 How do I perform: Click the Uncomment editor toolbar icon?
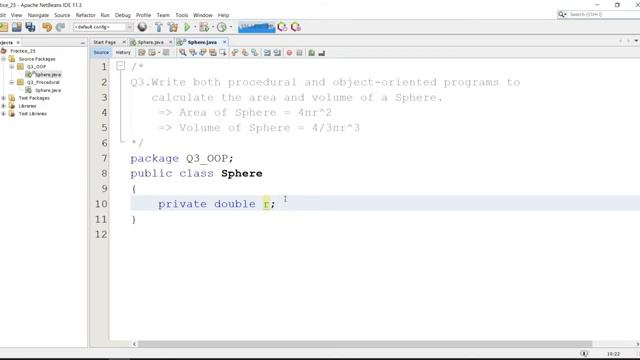322,53
